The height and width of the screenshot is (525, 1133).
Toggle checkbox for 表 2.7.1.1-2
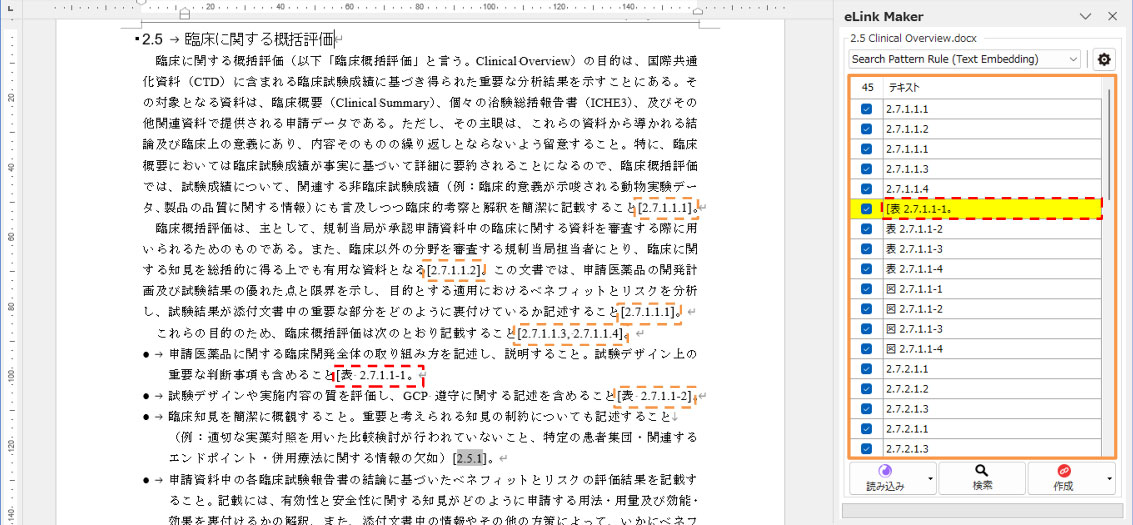[866, 229]
